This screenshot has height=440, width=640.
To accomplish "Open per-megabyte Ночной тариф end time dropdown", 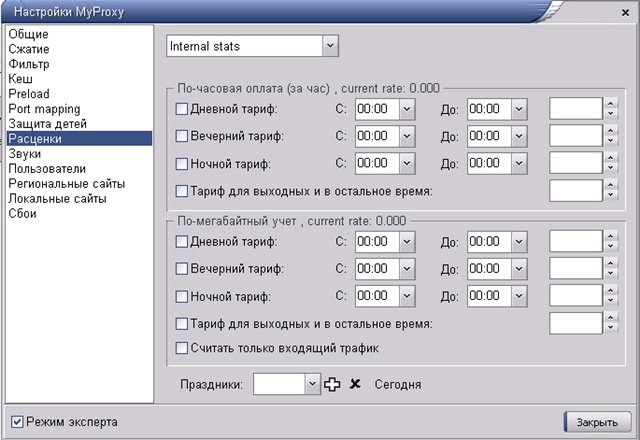I will (519, 296).
